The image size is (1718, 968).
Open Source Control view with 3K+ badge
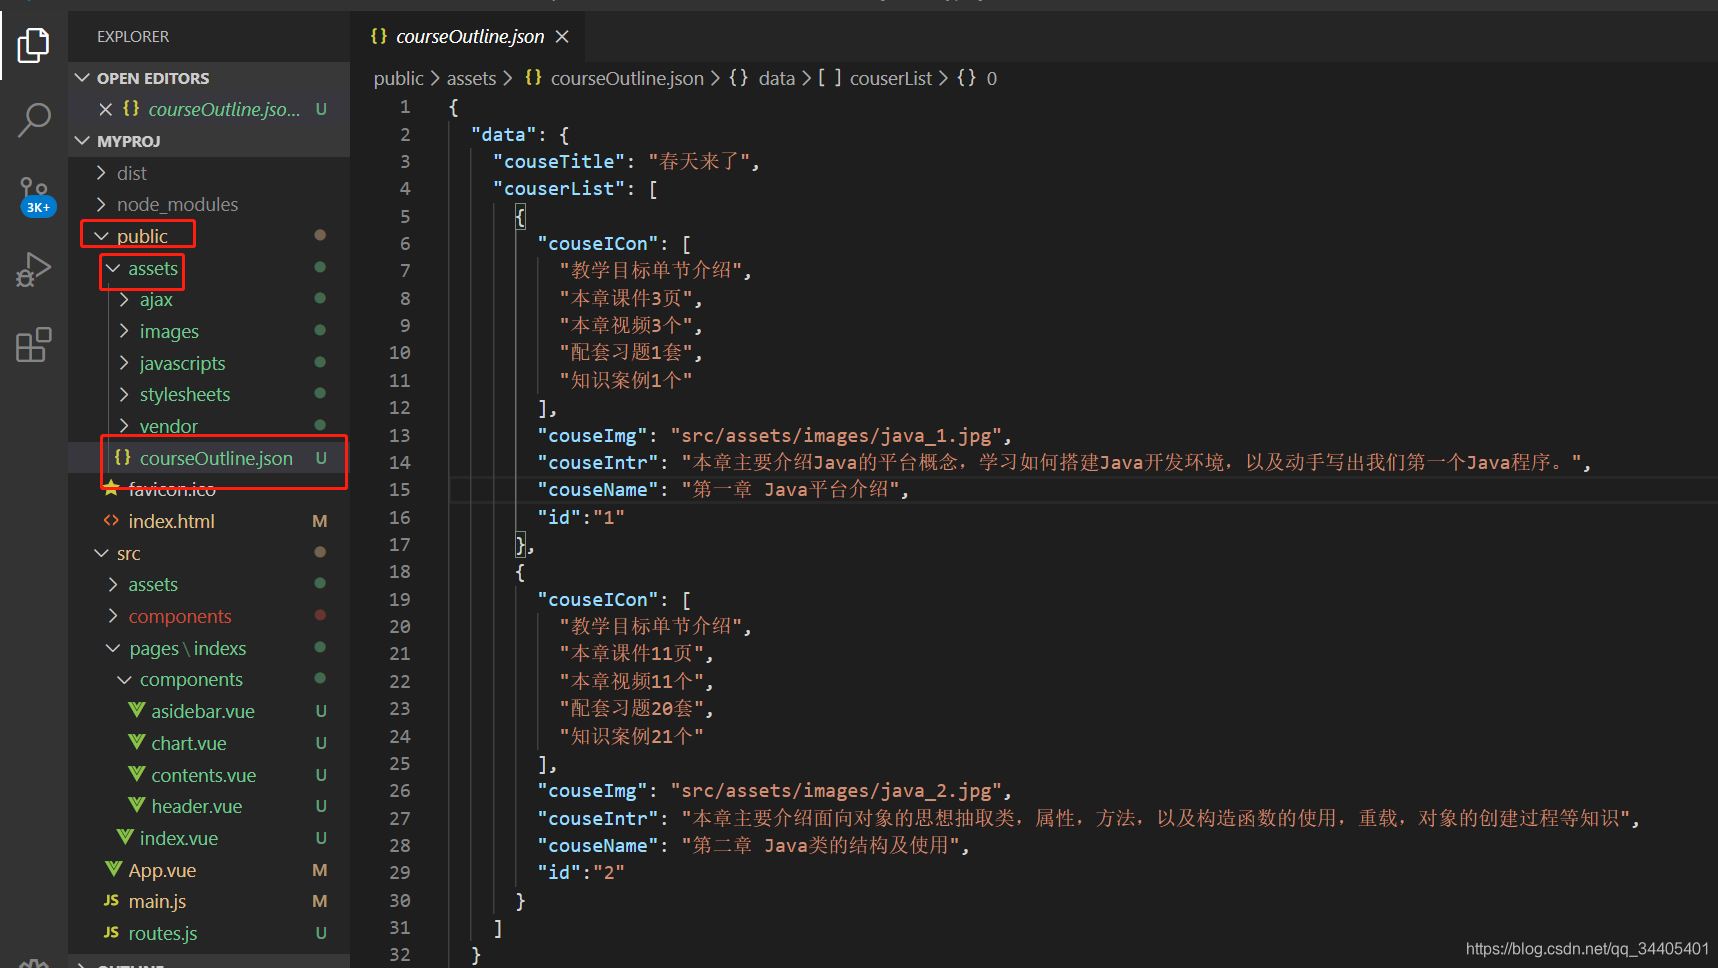click(35, 195)
